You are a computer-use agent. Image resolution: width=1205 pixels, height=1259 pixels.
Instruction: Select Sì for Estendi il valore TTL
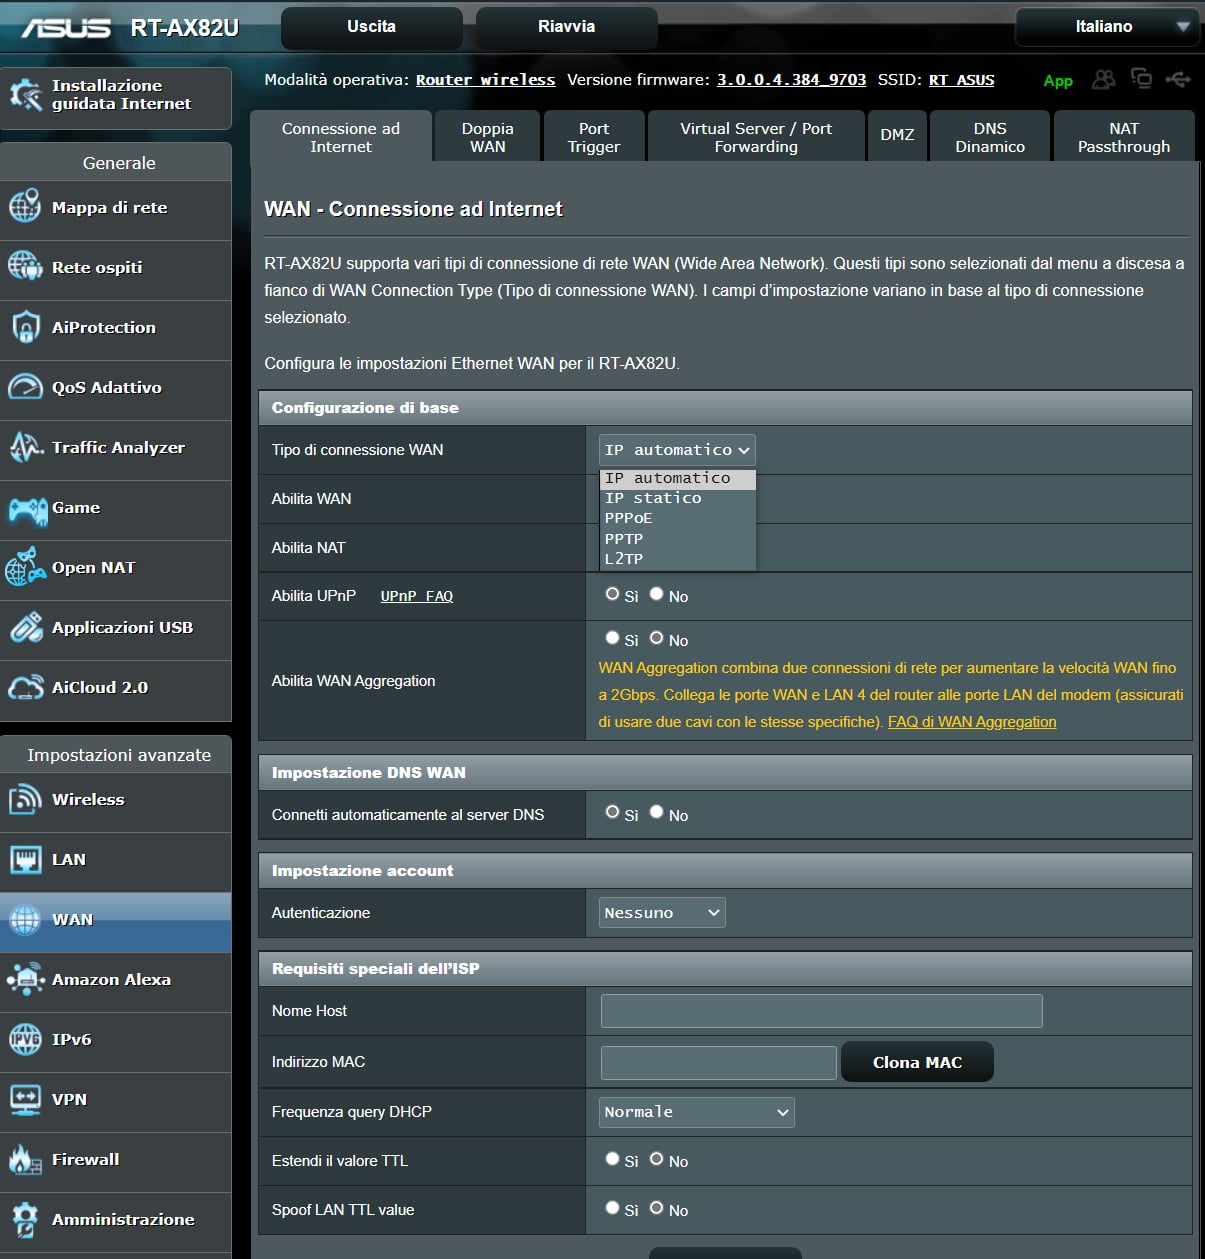[x=612, y=1159]
